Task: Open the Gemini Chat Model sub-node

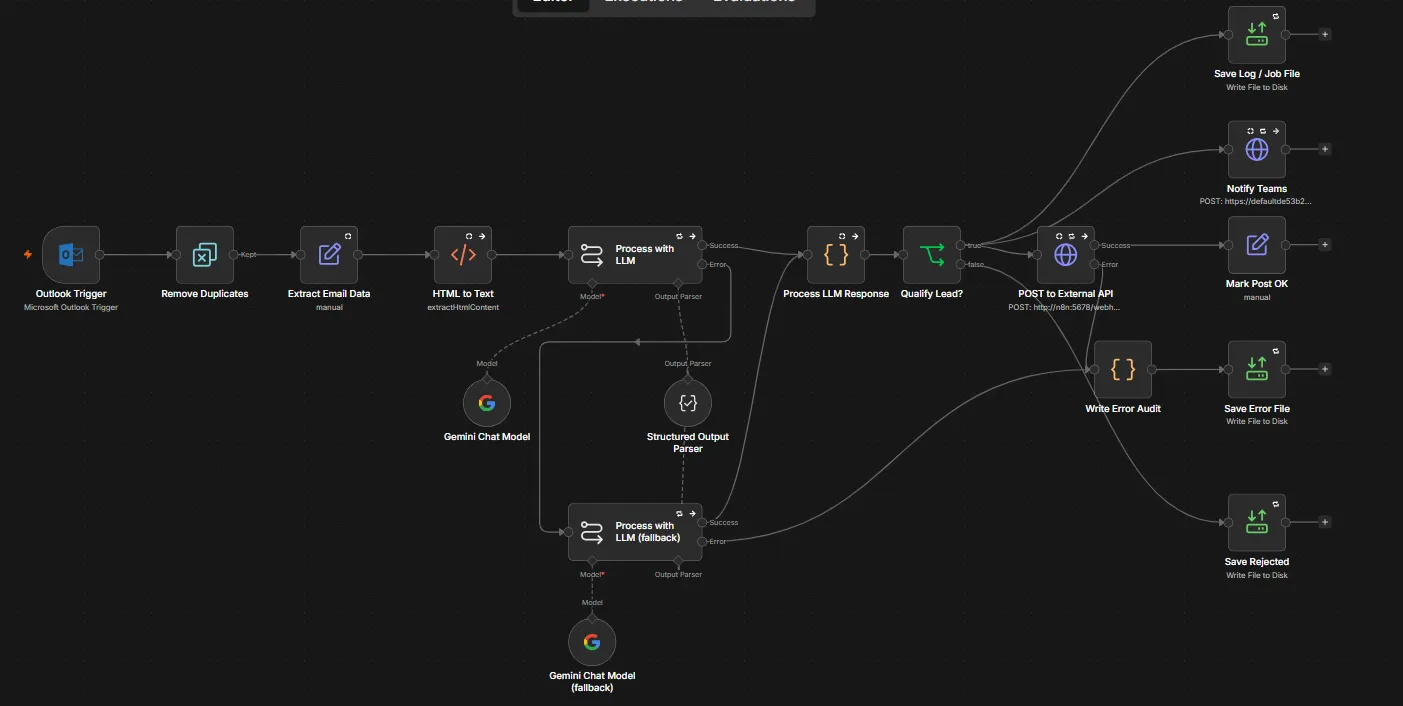Action: pyautogui.click(x=487, y=403)
